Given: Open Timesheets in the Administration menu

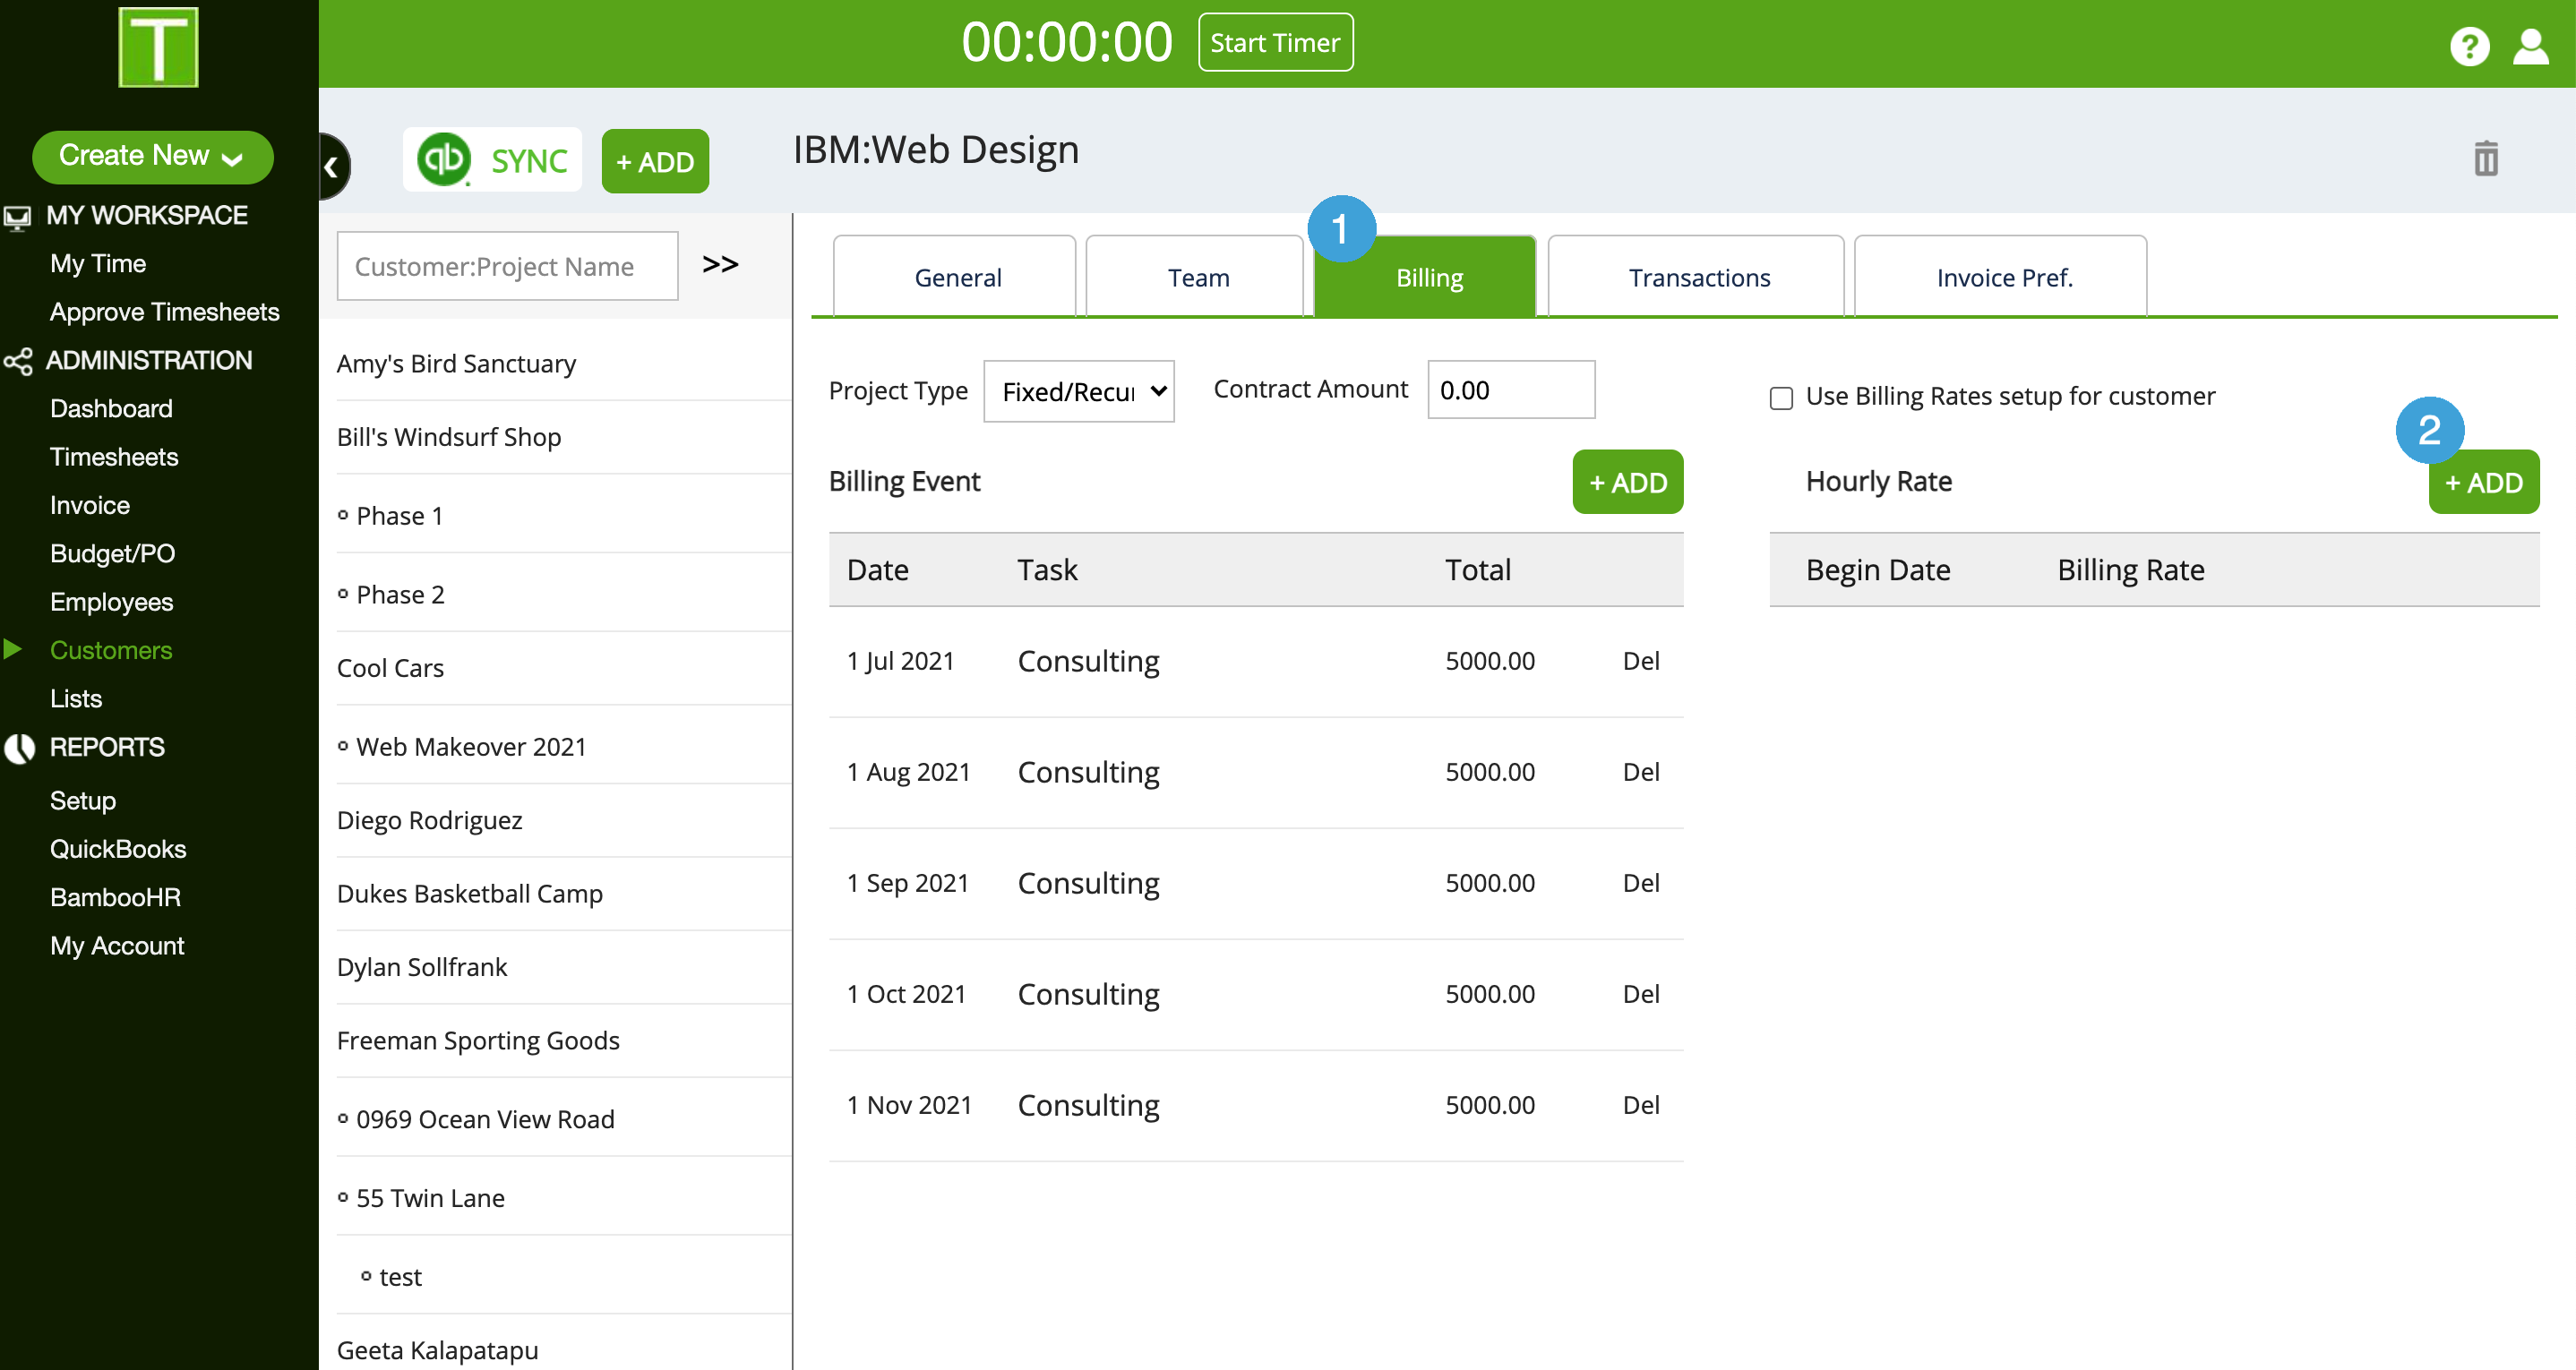Looking at the screenshot, I should pos(114,457).
